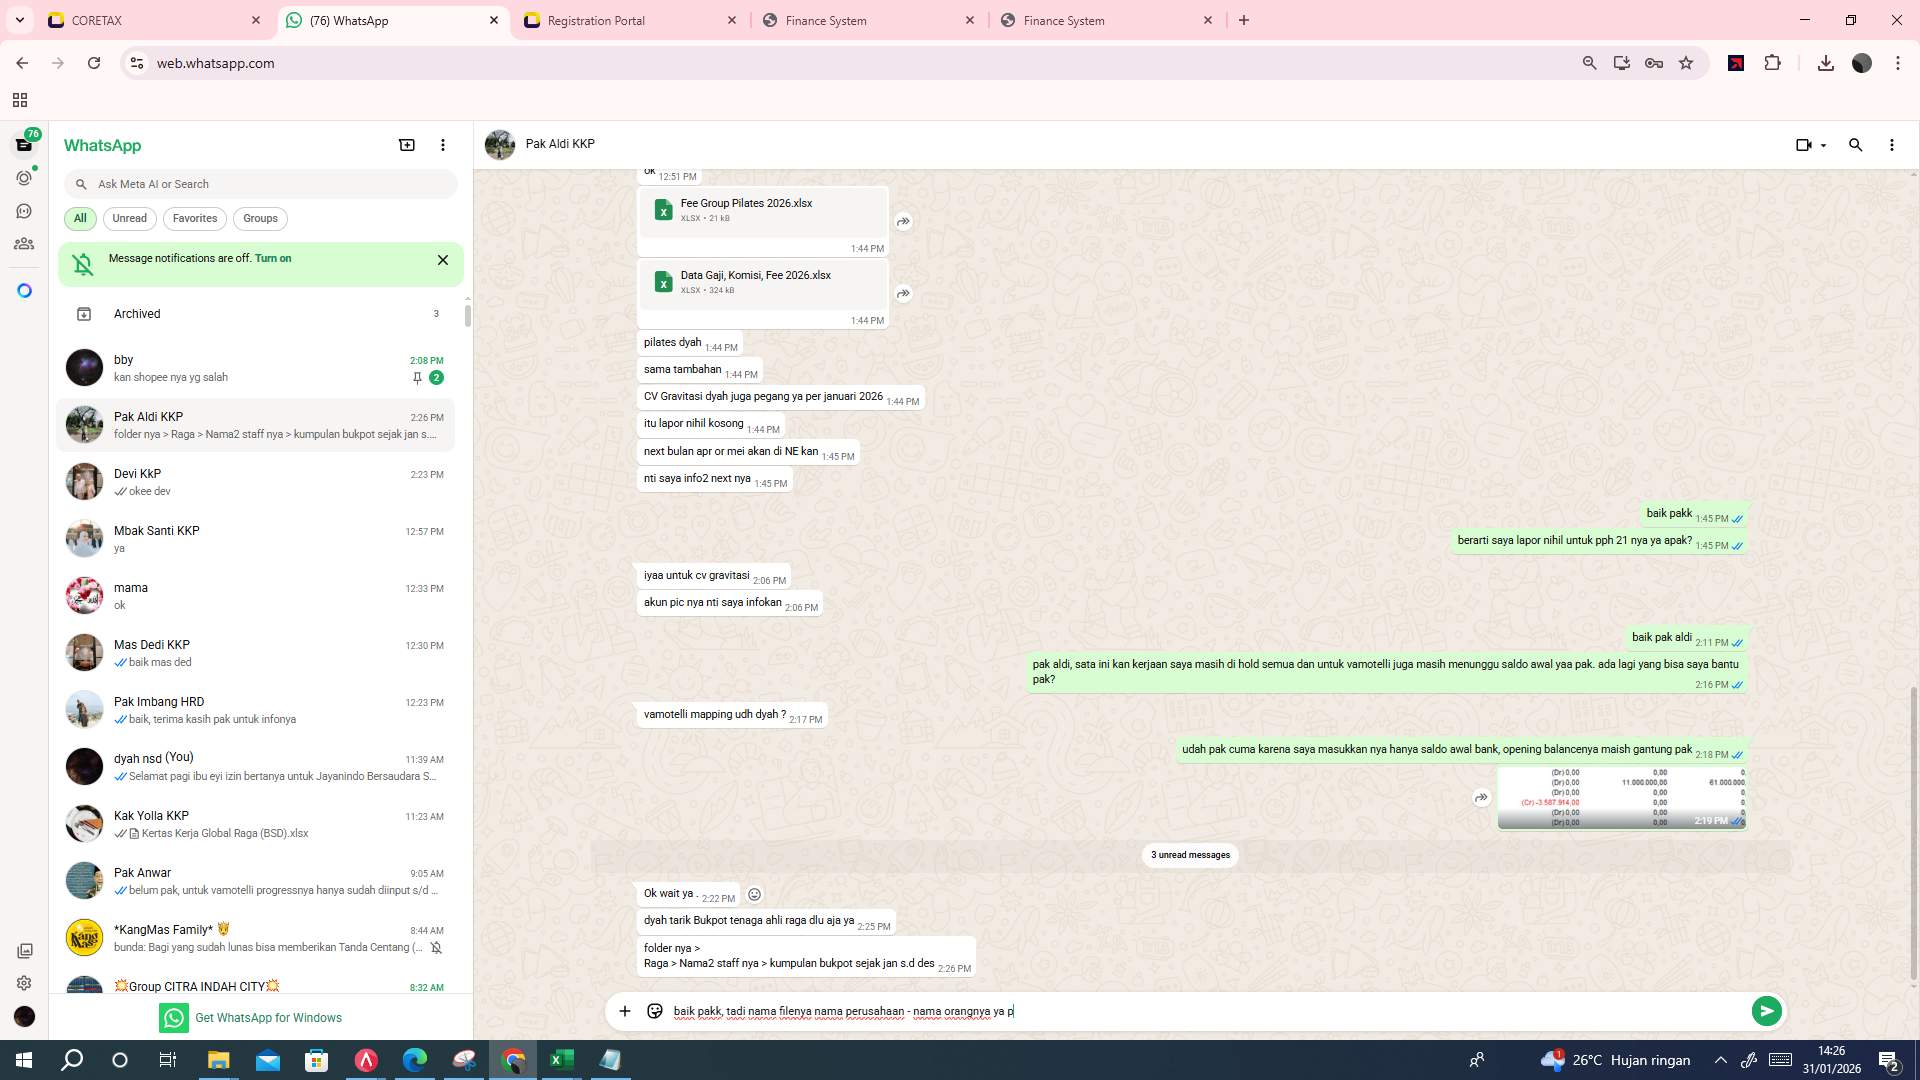Open the Communities panel
Image resolution: width=1920 pixels, height=1080 pixels.
(24, 243)
